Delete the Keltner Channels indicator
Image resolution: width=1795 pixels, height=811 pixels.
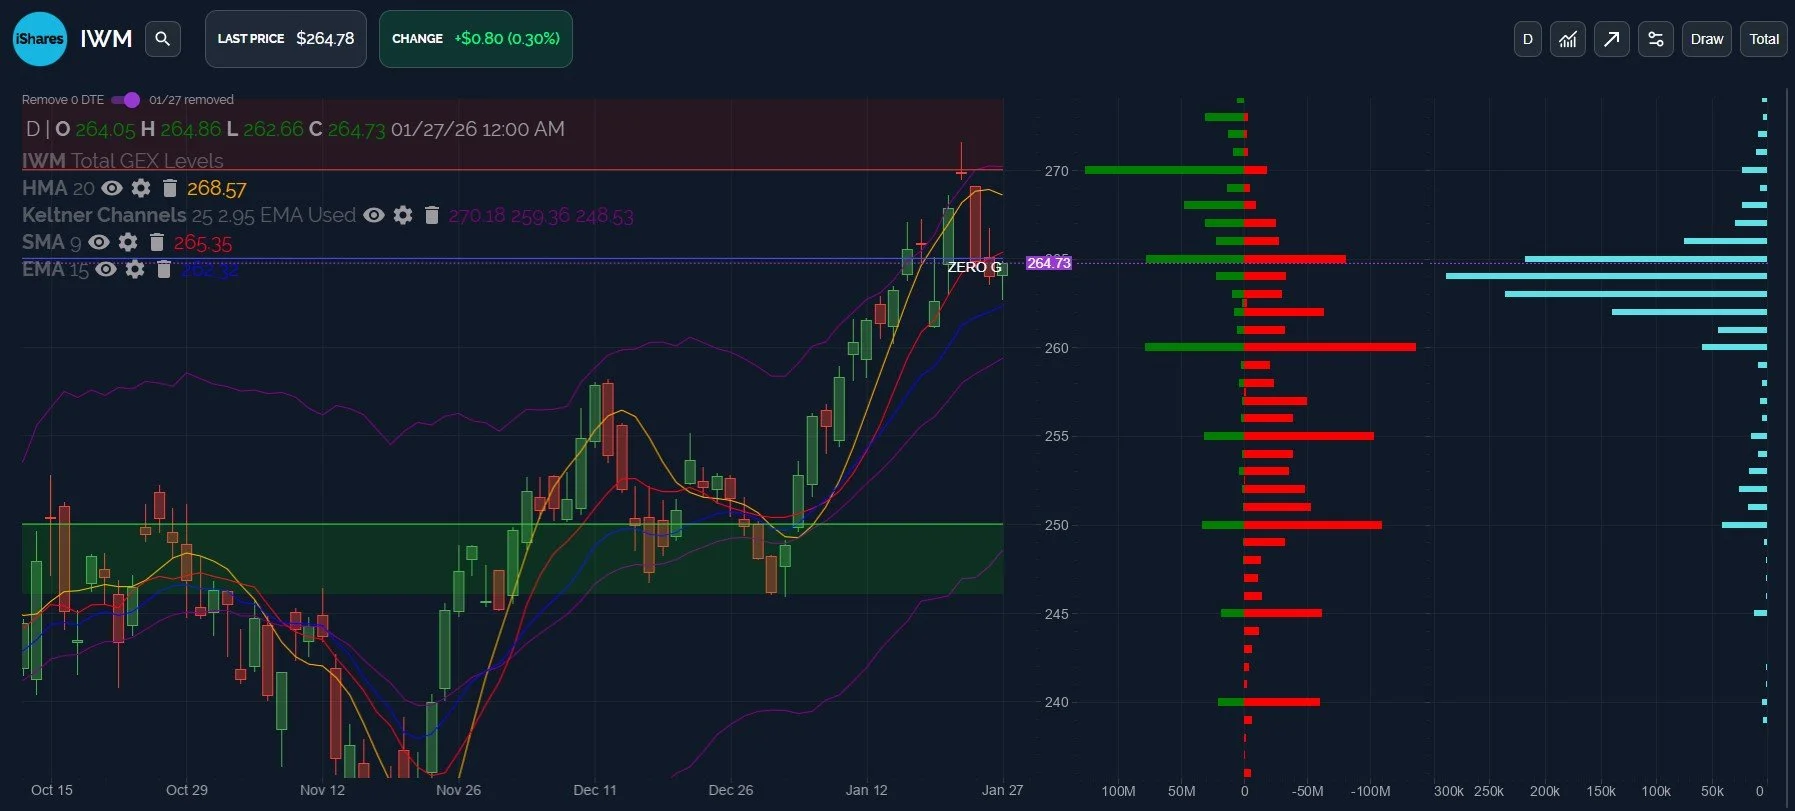pyautogui.click(x=432, y=215)
